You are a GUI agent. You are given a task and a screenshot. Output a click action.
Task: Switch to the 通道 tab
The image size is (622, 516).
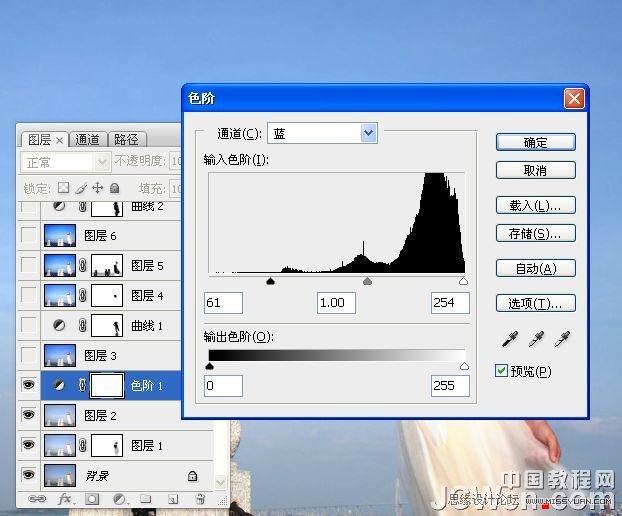click(x=87, y=140)
